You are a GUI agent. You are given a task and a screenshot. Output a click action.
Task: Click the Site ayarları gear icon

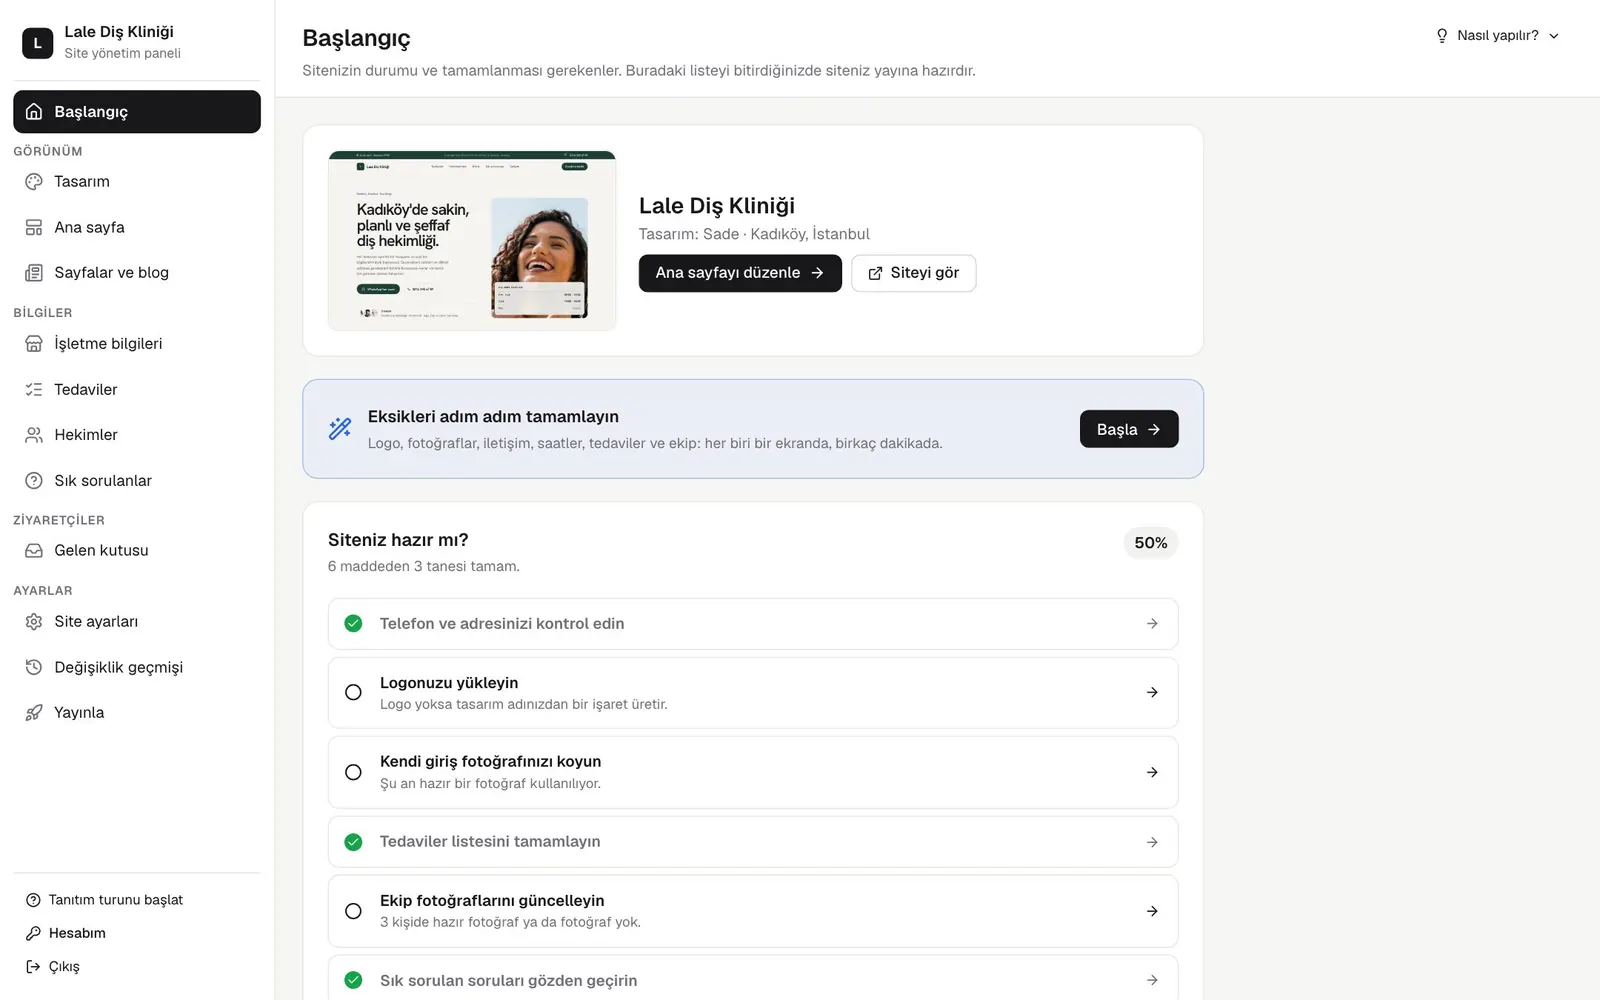coord(34,622)
